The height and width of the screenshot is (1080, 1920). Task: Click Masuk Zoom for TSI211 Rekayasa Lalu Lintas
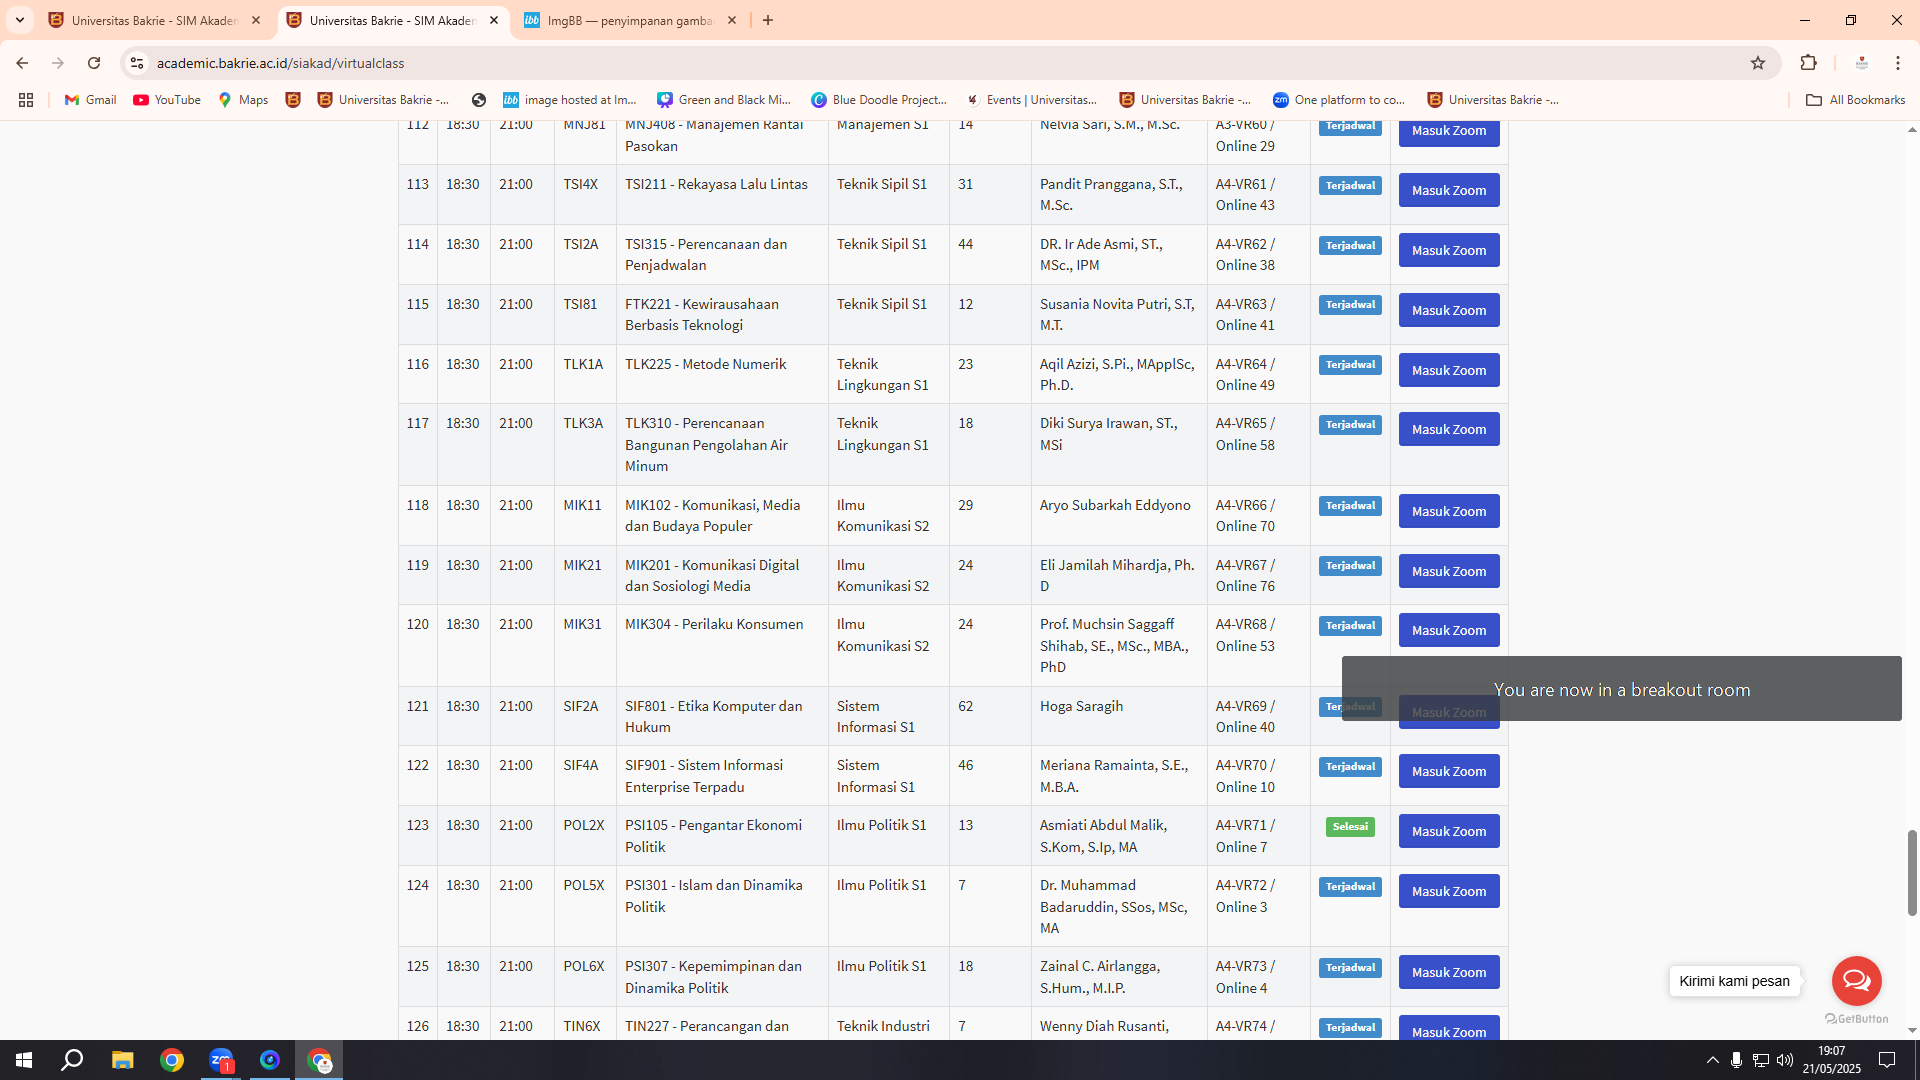point(1449,190)
